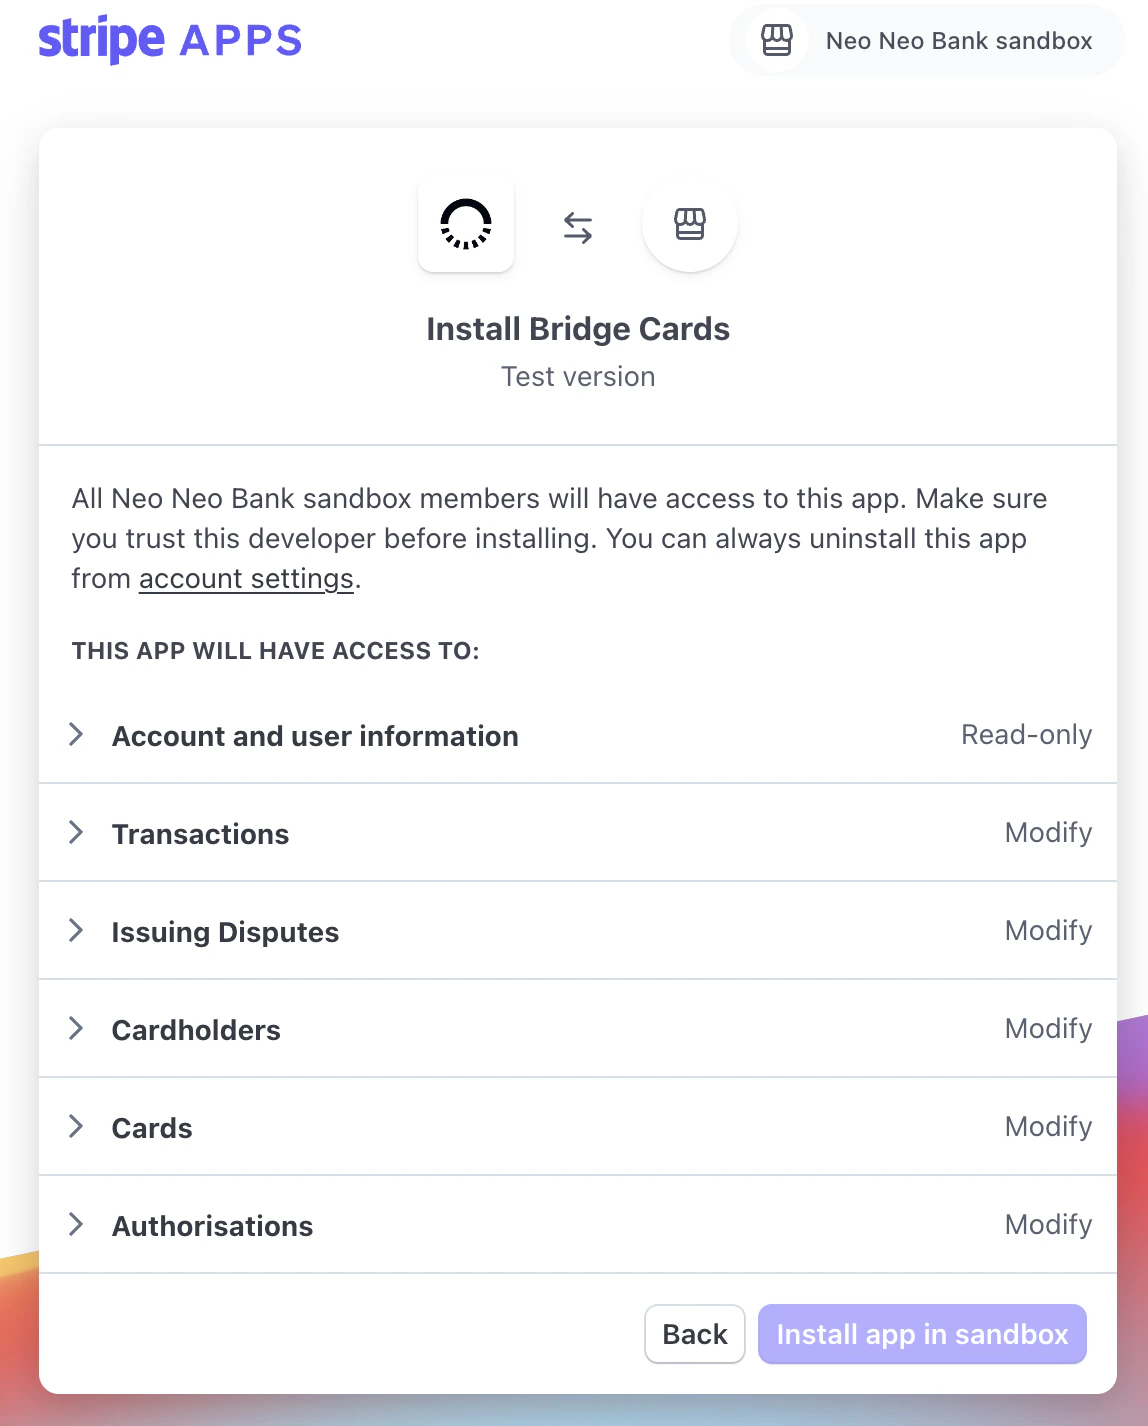Click the storefront icon in the sandbox selector

pos(776,41)
